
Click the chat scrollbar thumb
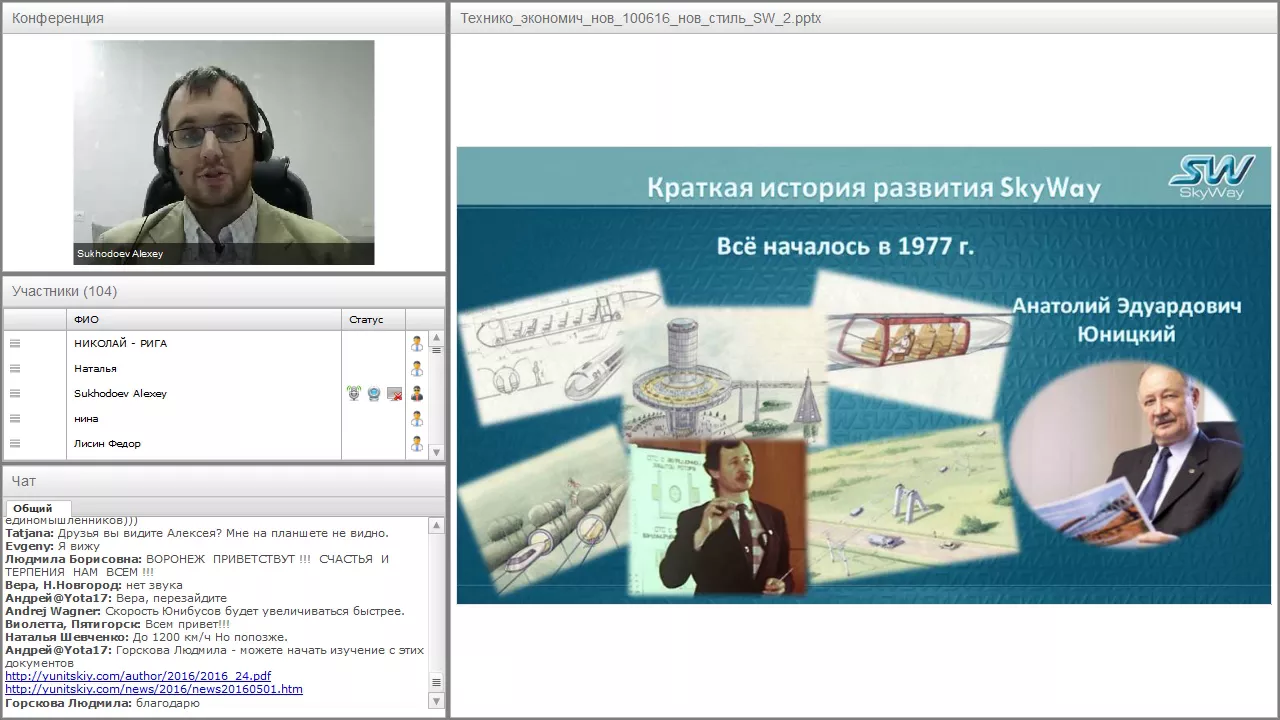tap(436, 683)
